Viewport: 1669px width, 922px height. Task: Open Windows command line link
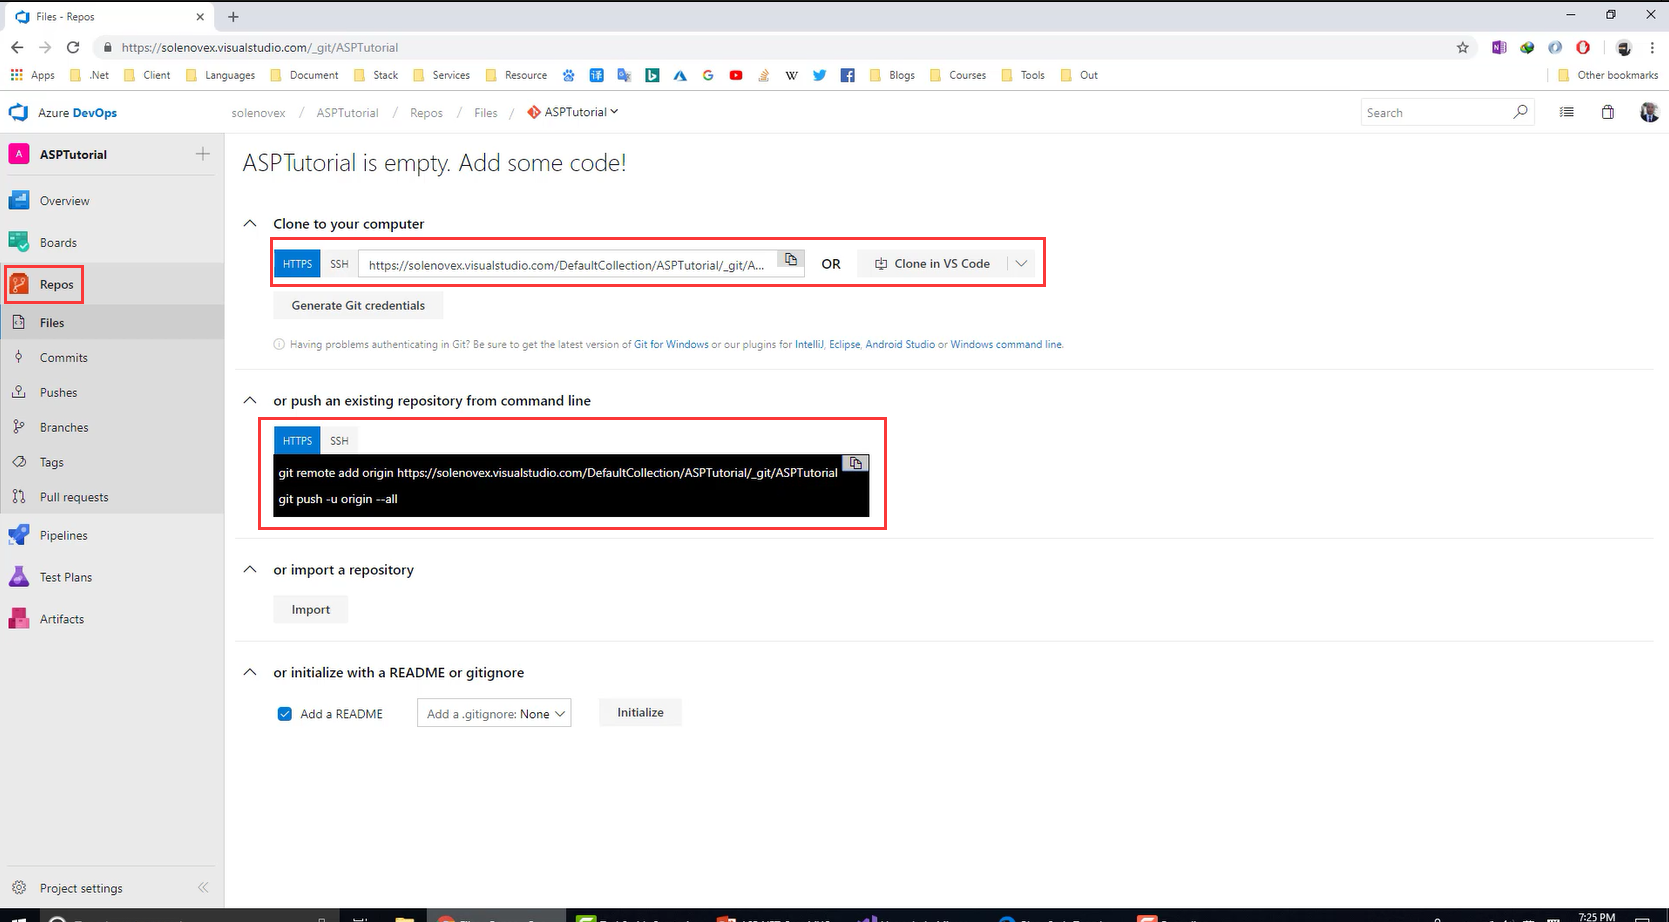[x=1006, y=344]
